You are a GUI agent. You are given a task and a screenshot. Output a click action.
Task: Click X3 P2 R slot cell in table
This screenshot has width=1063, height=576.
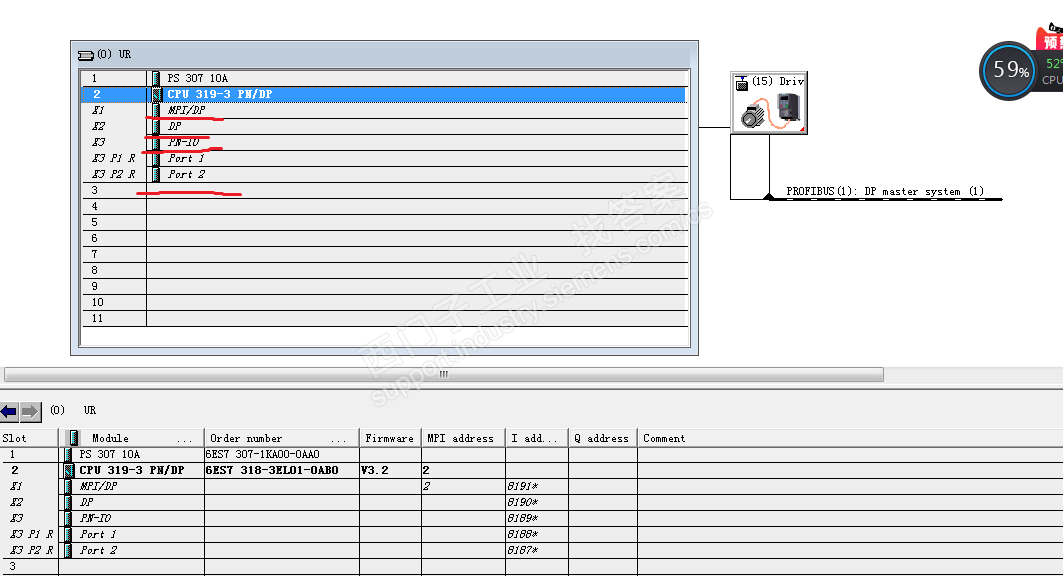pos(29,550)
